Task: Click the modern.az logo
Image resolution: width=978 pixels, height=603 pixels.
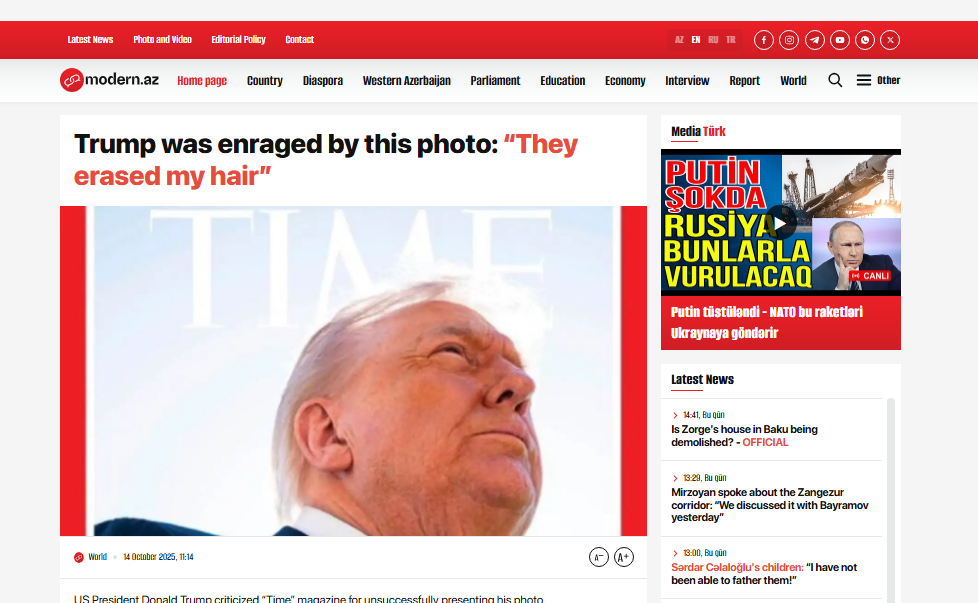Action: click(109, 80)
